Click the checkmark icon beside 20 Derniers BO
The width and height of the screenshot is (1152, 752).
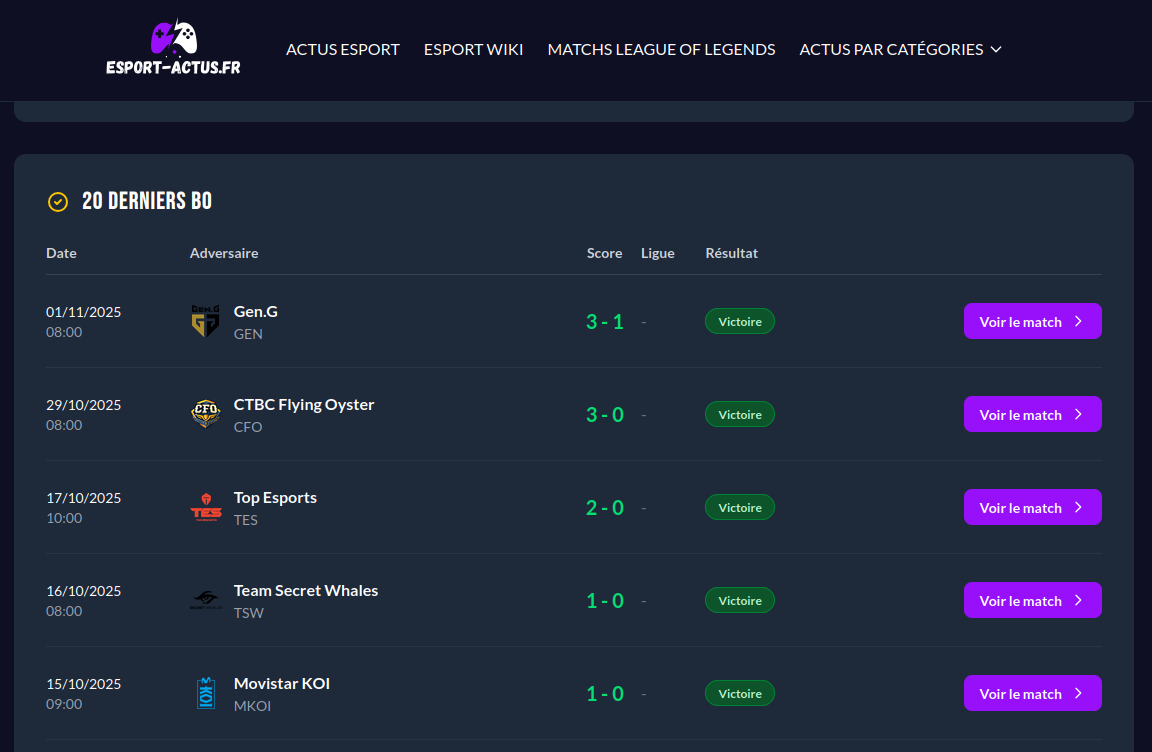pyautogui.click(x=58, y=201)
